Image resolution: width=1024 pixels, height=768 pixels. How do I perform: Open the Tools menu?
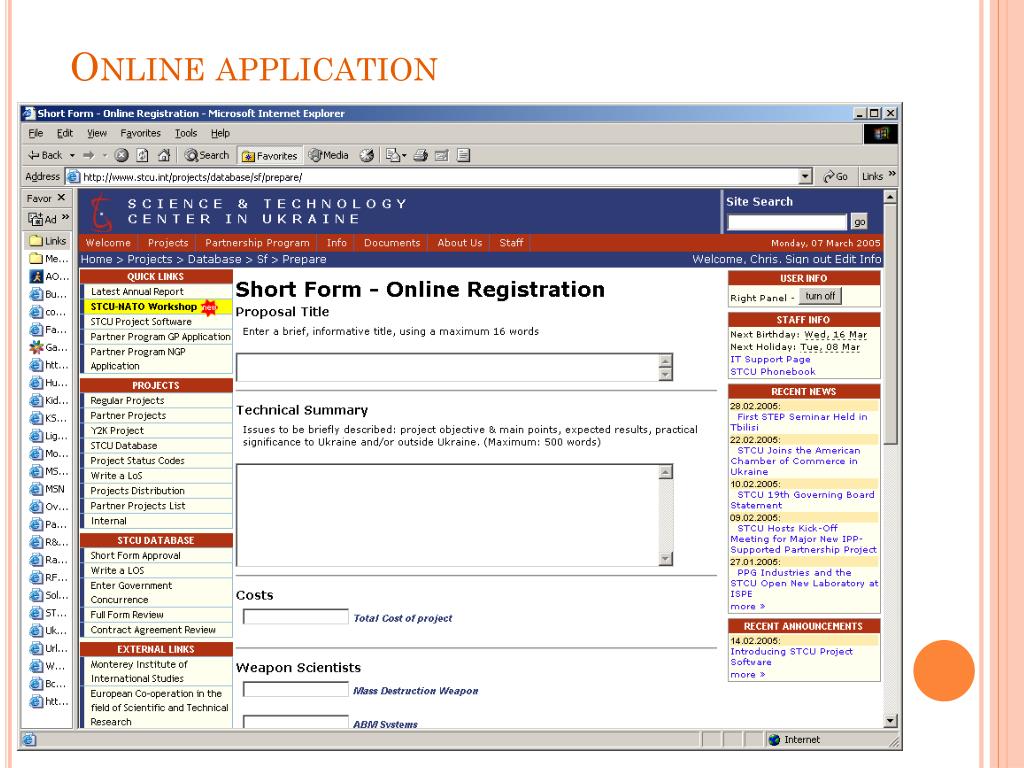coord(186,133)
